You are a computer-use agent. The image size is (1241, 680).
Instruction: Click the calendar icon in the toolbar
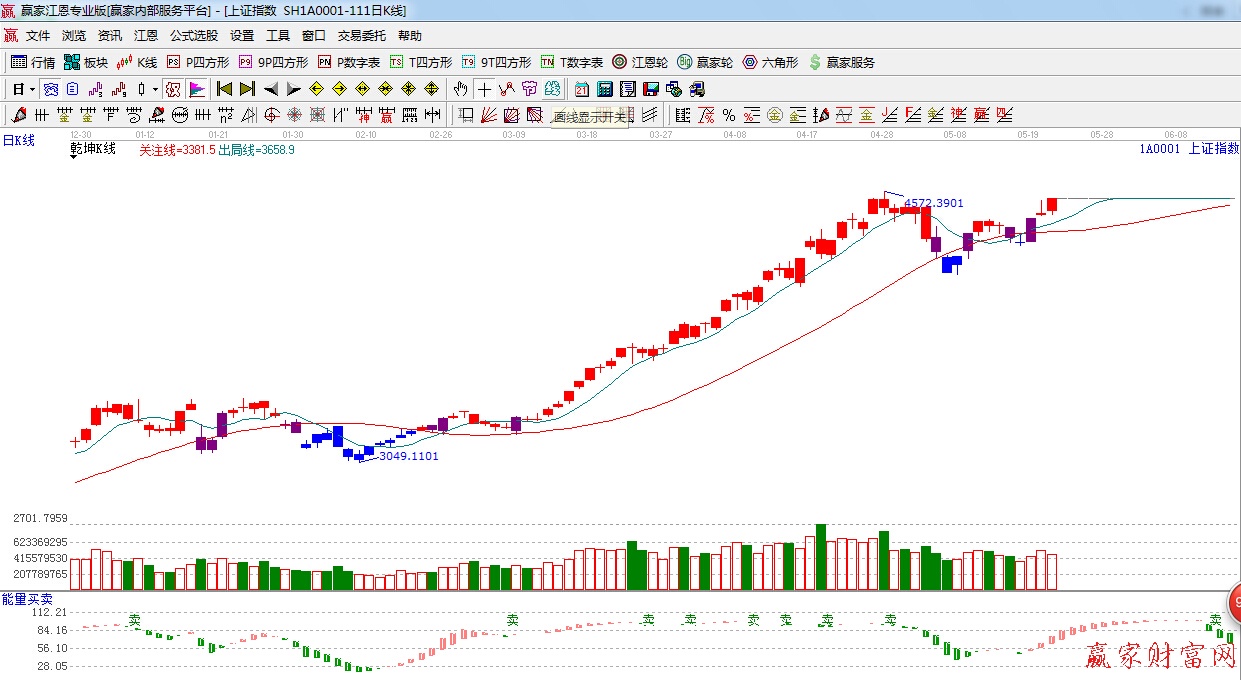click(x=581, y=89)
